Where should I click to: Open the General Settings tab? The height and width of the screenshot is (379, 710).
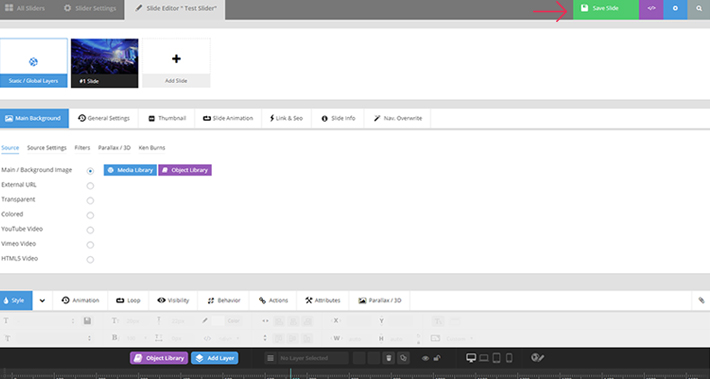click(x=104, y=118)
